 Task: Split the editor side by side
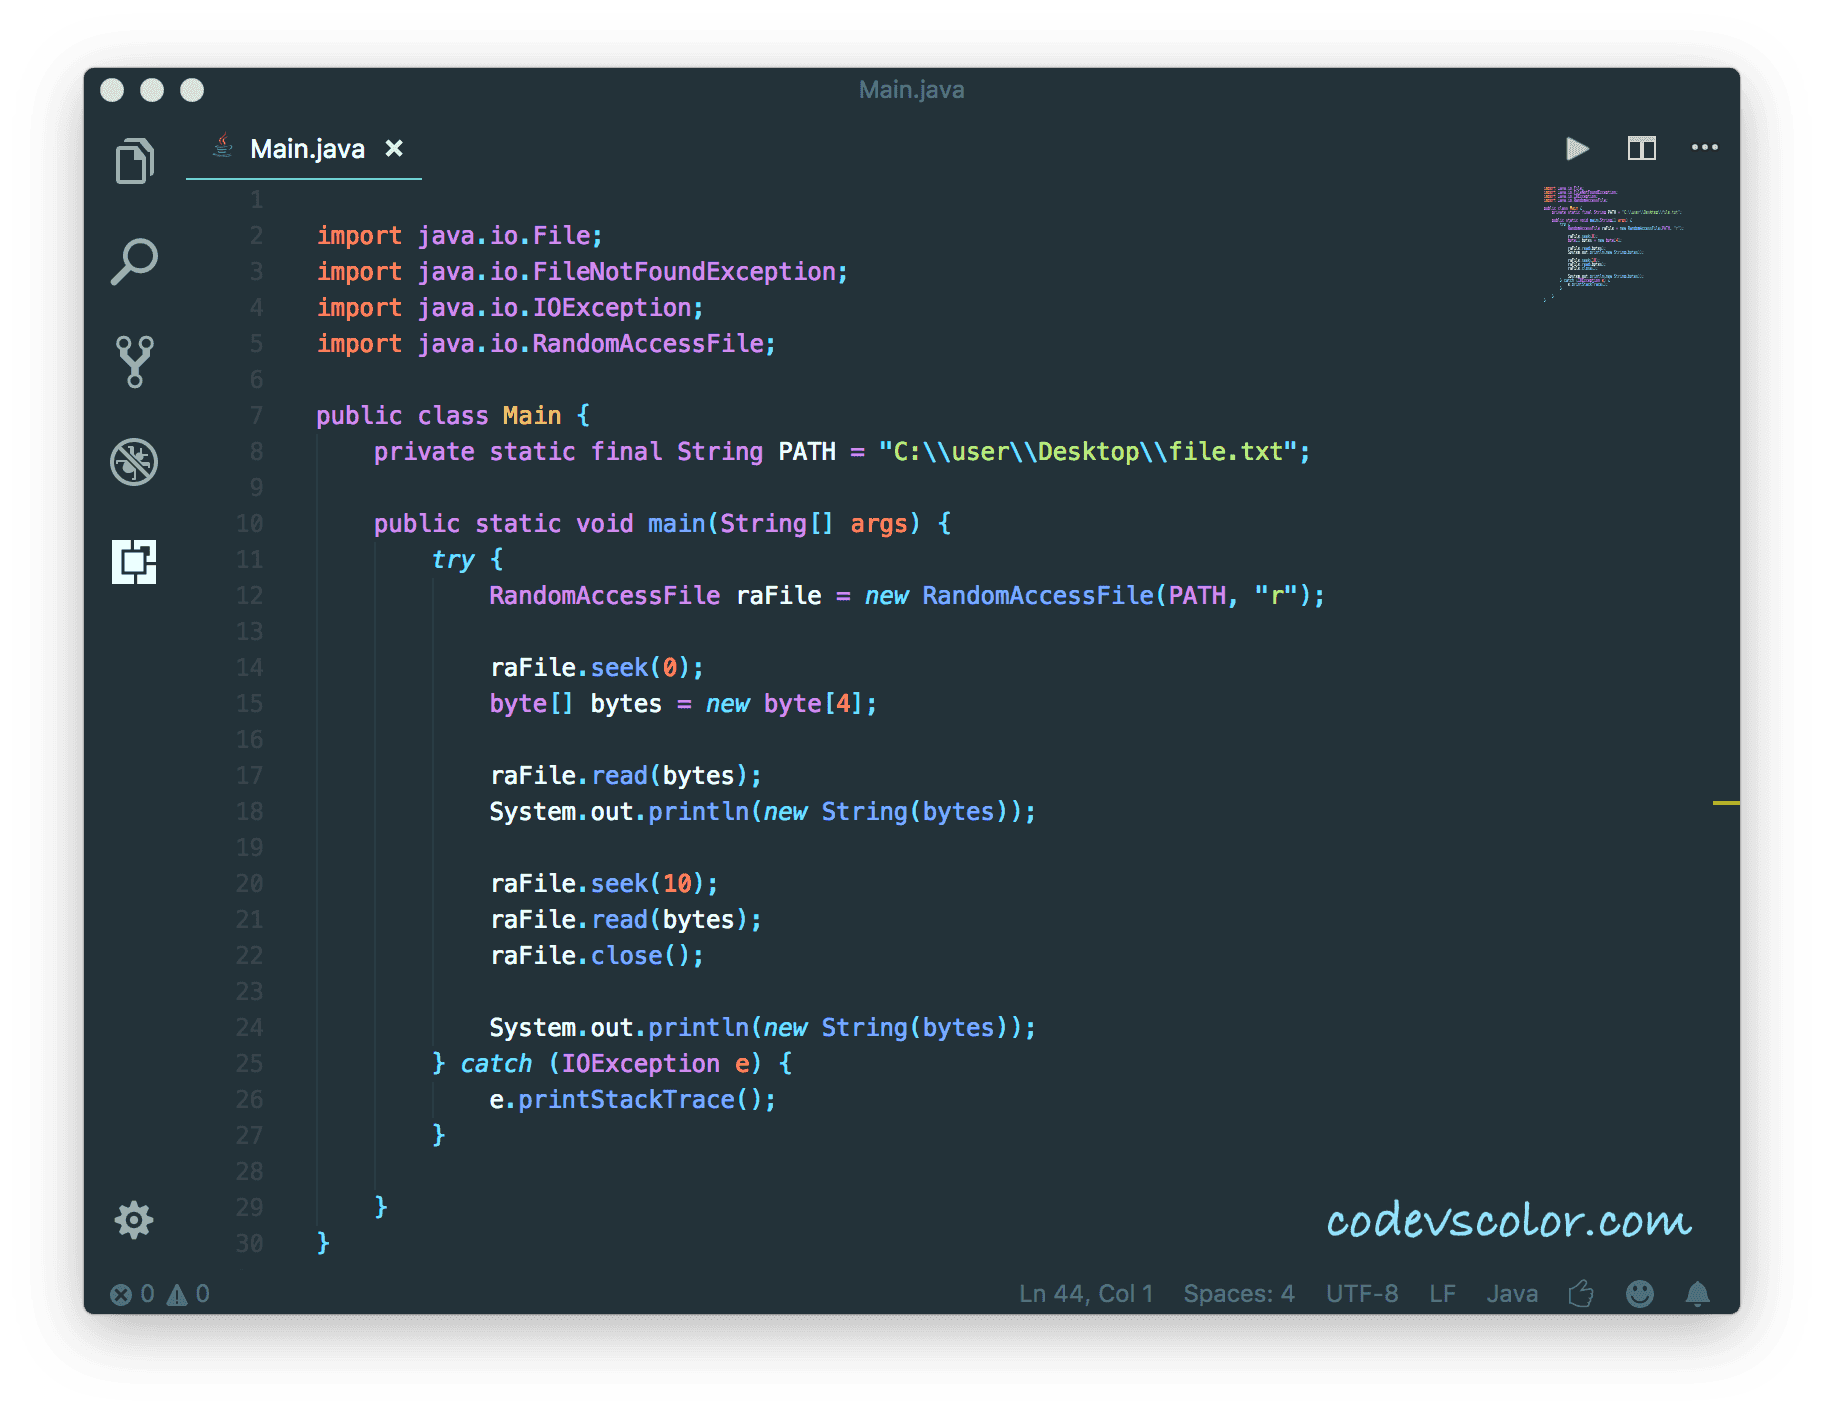pos(1641,149)
